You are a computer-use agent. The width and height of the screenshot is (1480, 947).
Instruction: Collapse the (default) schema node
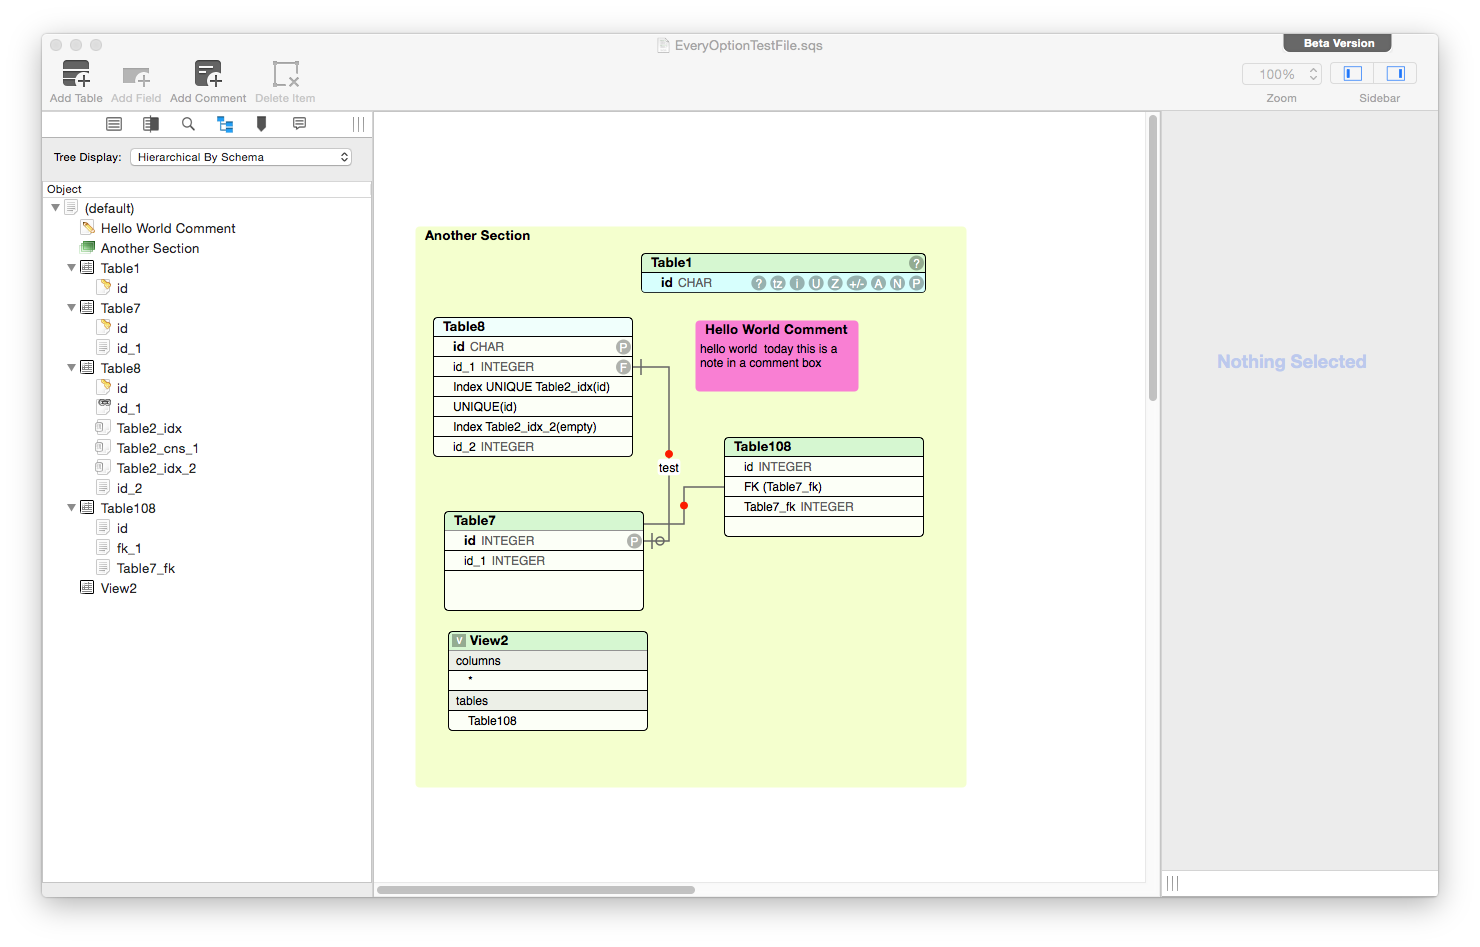click(55, 208)
